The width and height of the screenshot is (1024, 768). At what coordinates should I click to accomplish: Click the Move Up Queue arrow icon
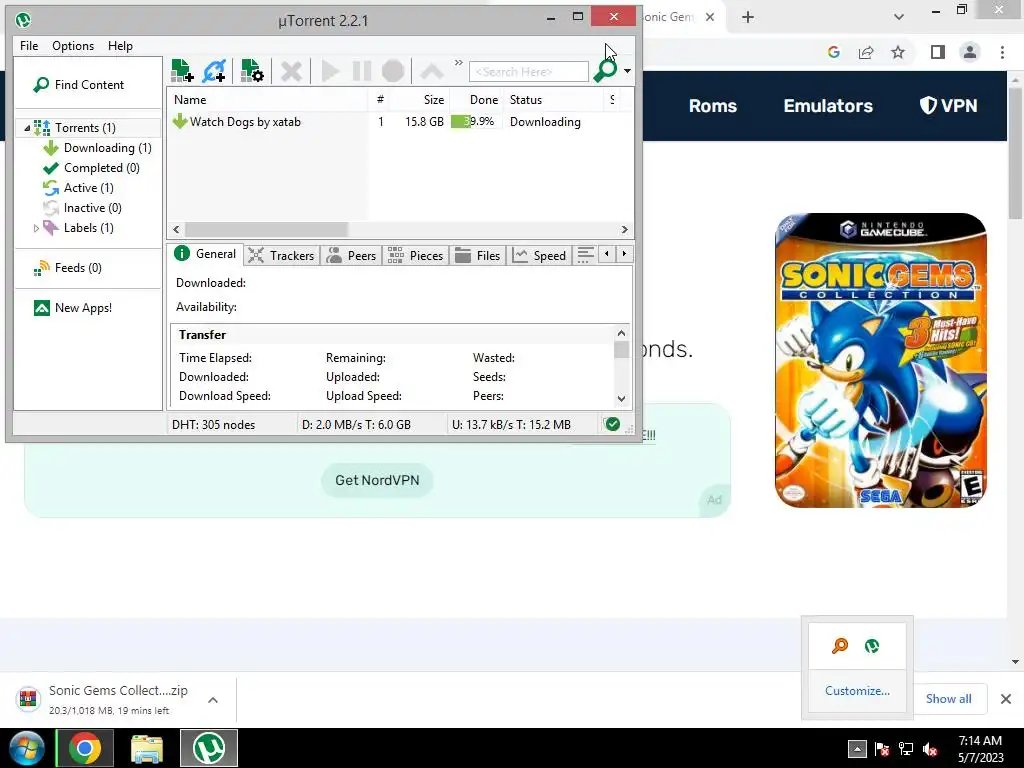click(432, 71)
